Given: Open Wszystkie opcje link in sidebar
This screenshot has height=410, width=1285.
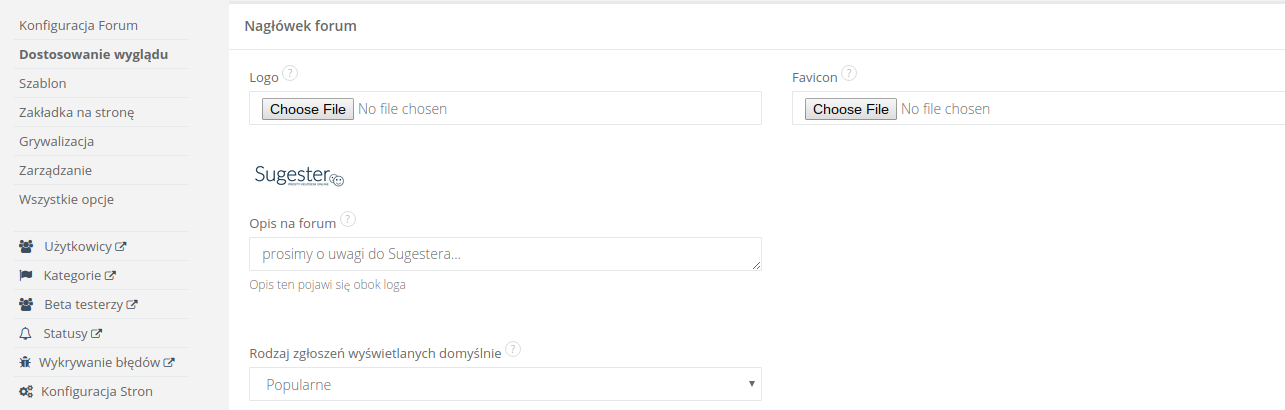Looking at the screenshot, I should pyautogui.click(x=66, y=199).
